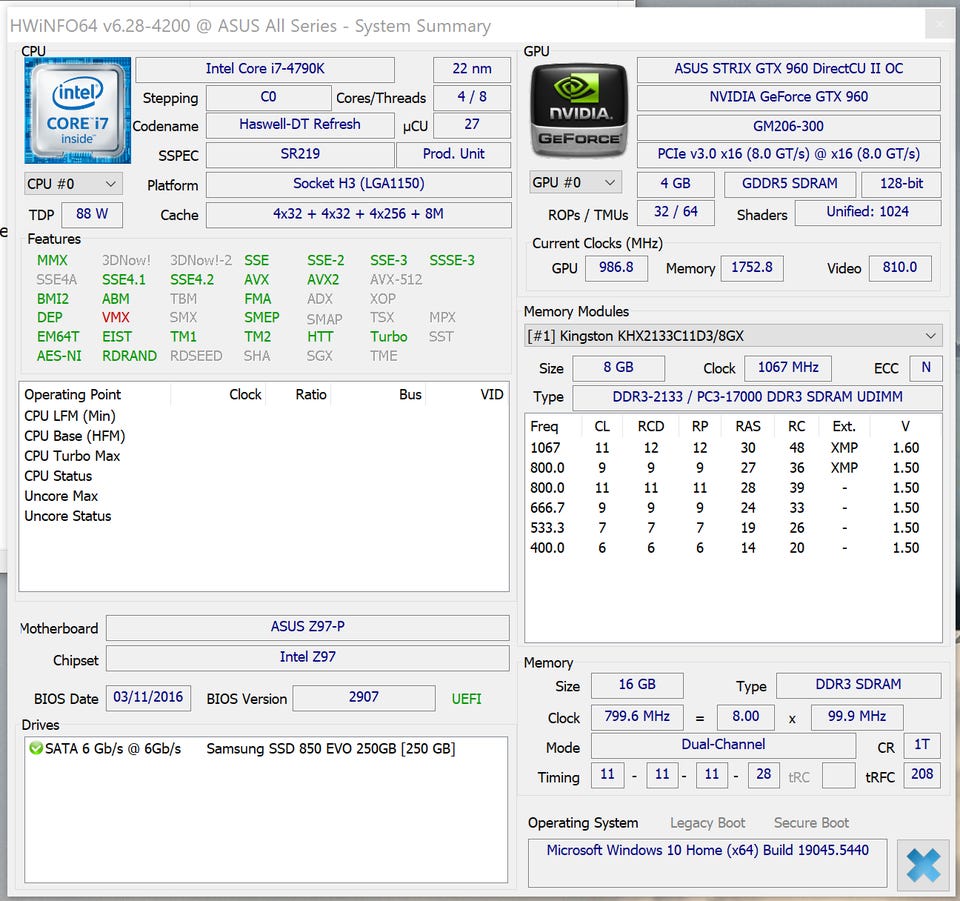Click the module Size 8 GB value
The height and width of the screenshot is (901, 960).
point(618,368)
